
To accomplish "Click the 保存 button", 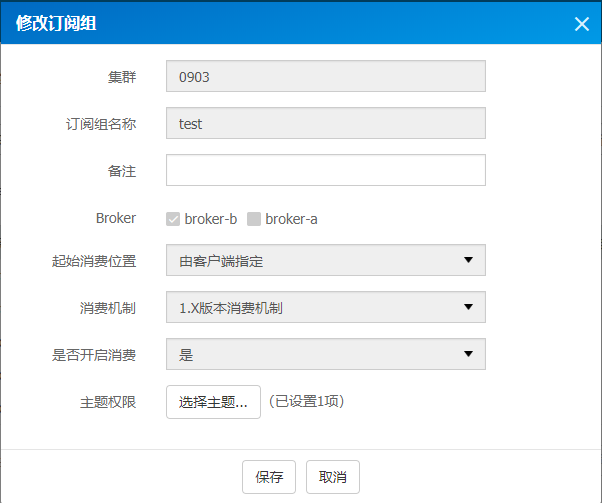I will (x=269, y=477).
